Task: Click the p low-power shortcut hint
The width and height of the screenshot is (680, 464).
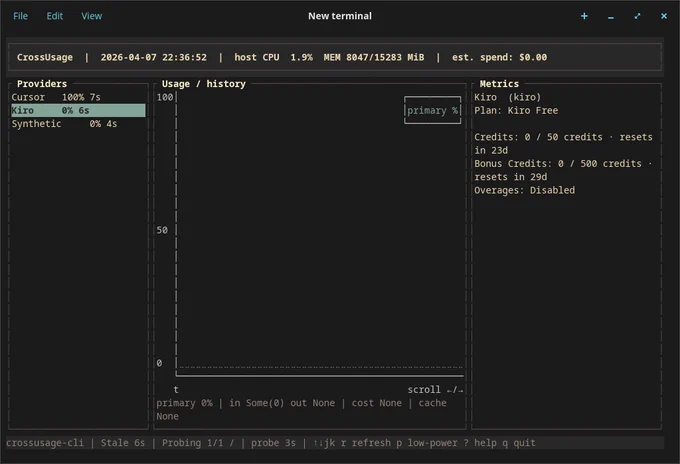Action: [x=427, y=443]
